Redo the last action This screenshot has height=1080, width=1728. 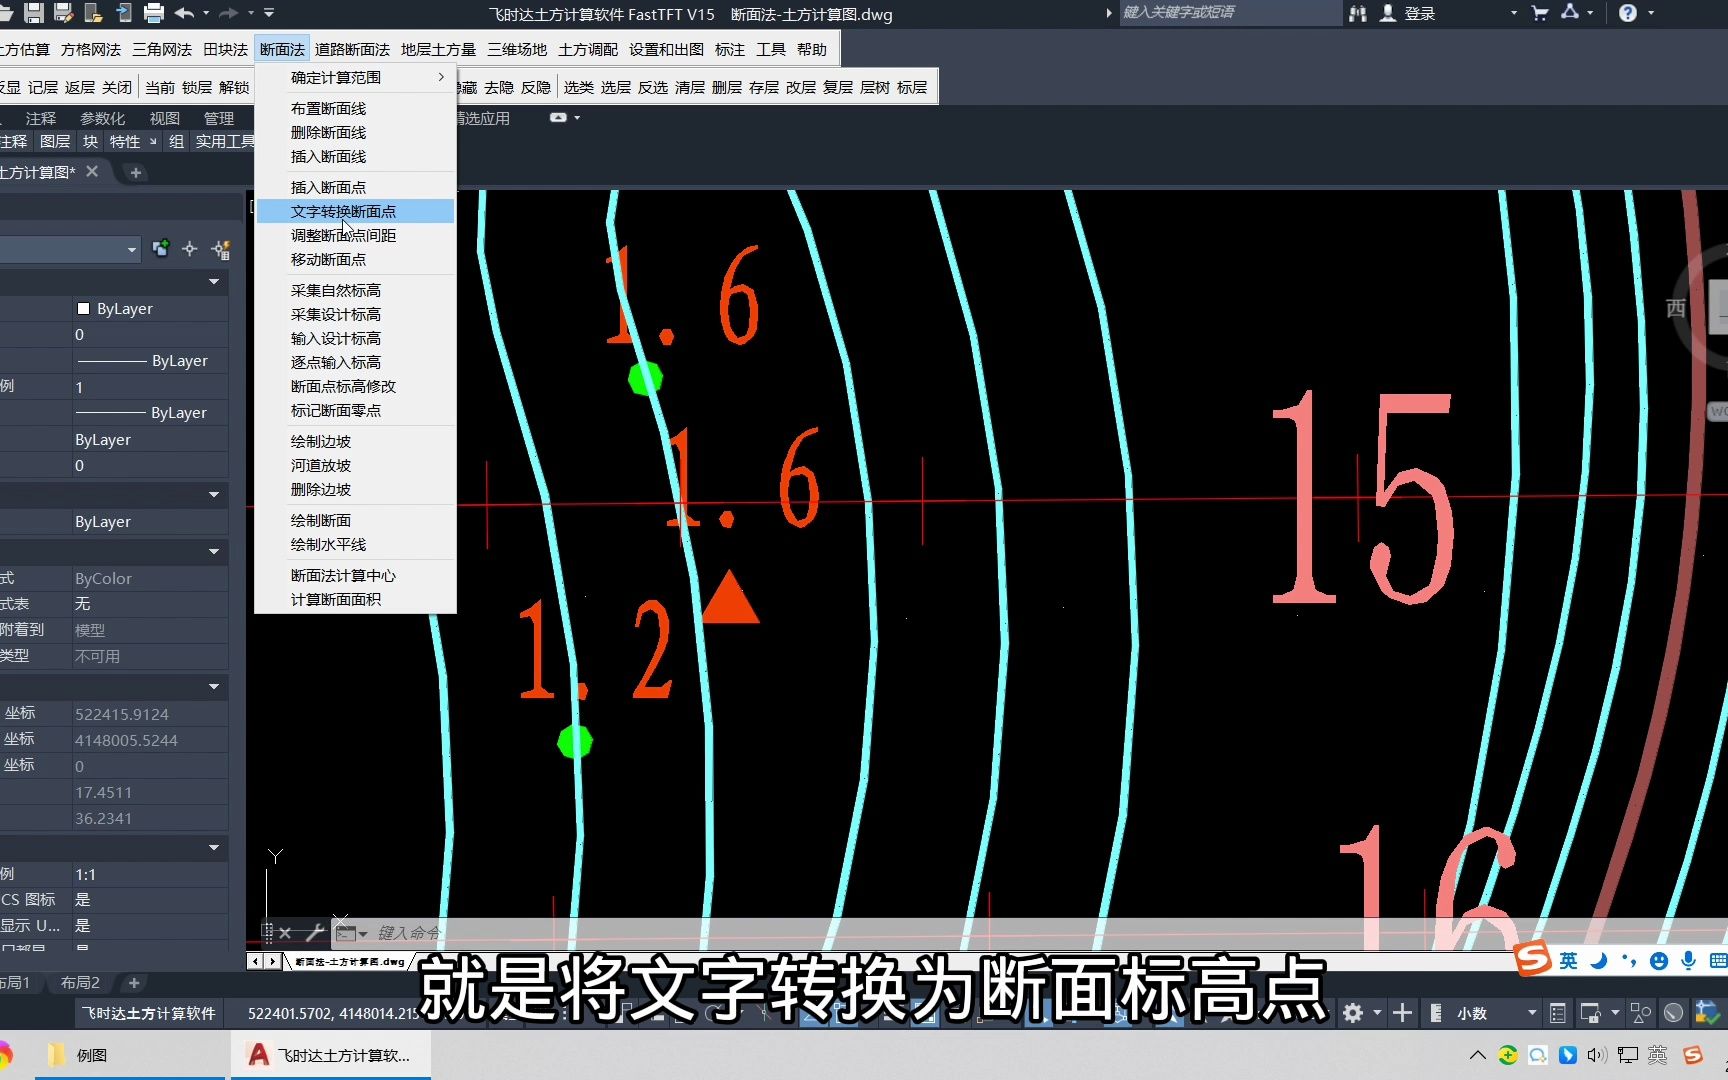[230, 13]
